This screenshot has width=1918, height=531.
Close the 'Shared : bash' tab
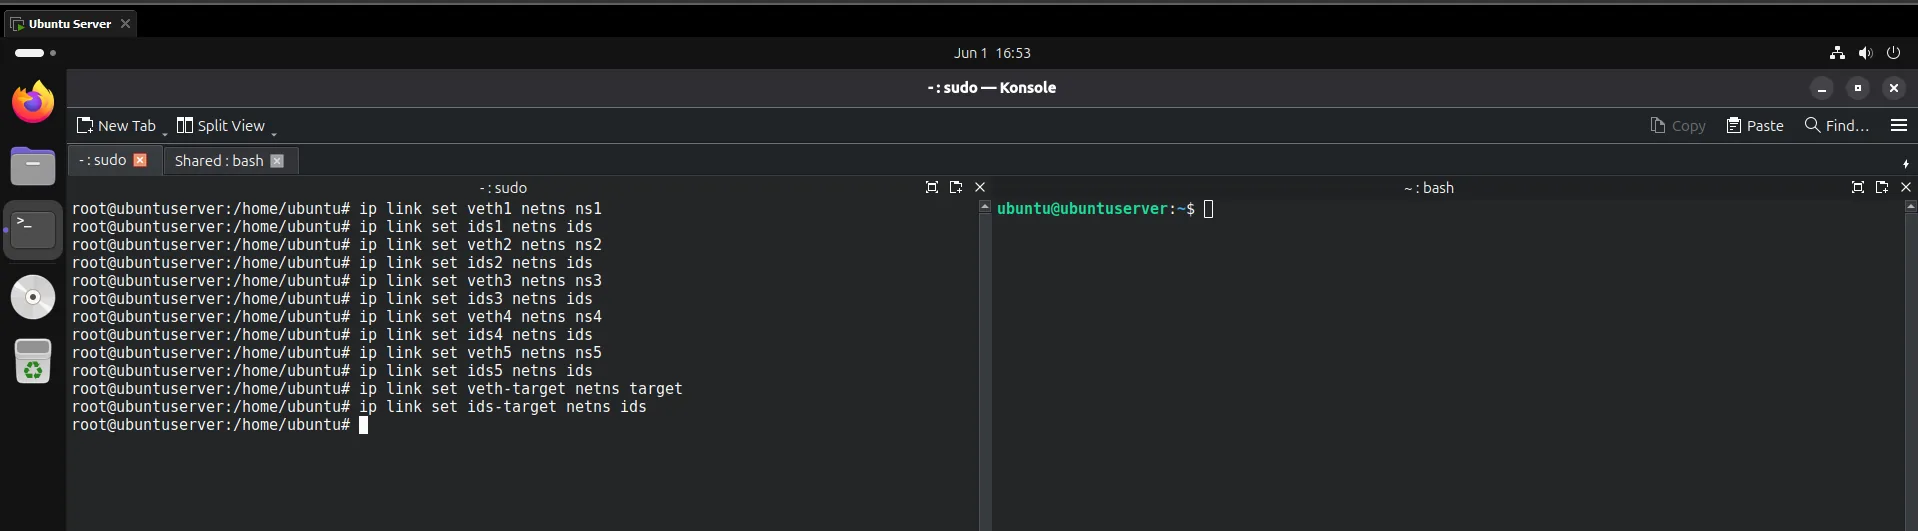(x=277, y=160)
